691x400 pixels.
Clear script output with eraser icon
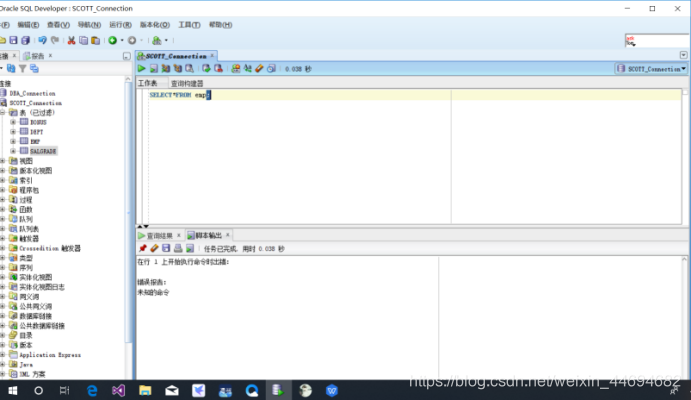(x=154, y=248)
